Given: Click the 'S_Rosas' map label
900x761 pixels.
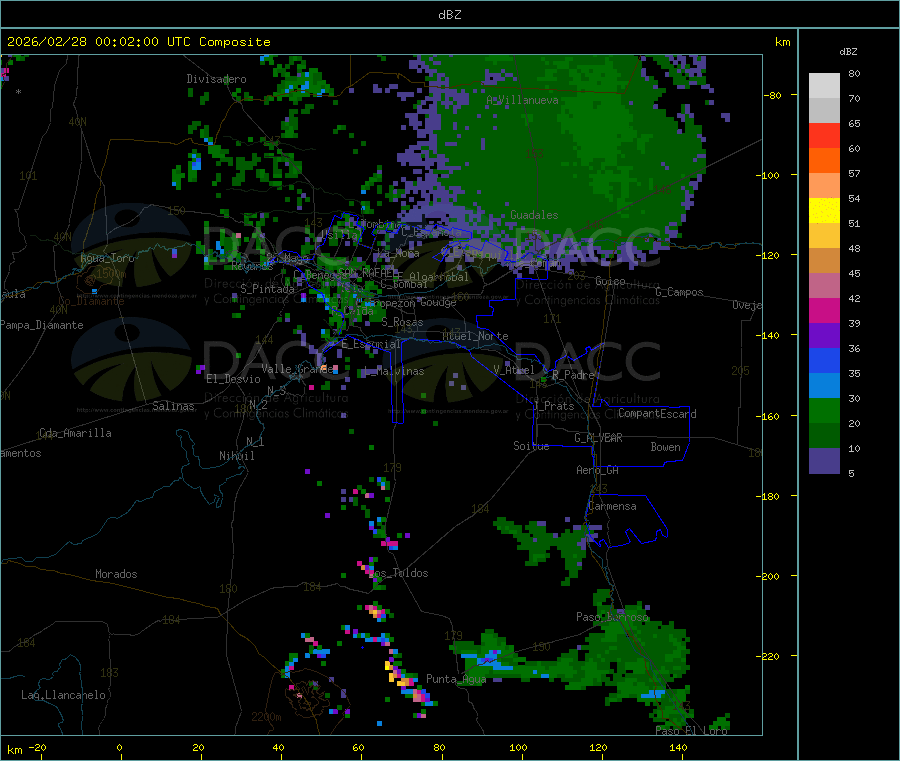Looking at the screenshot, I should pyautogui.click(x=402, y=322).
